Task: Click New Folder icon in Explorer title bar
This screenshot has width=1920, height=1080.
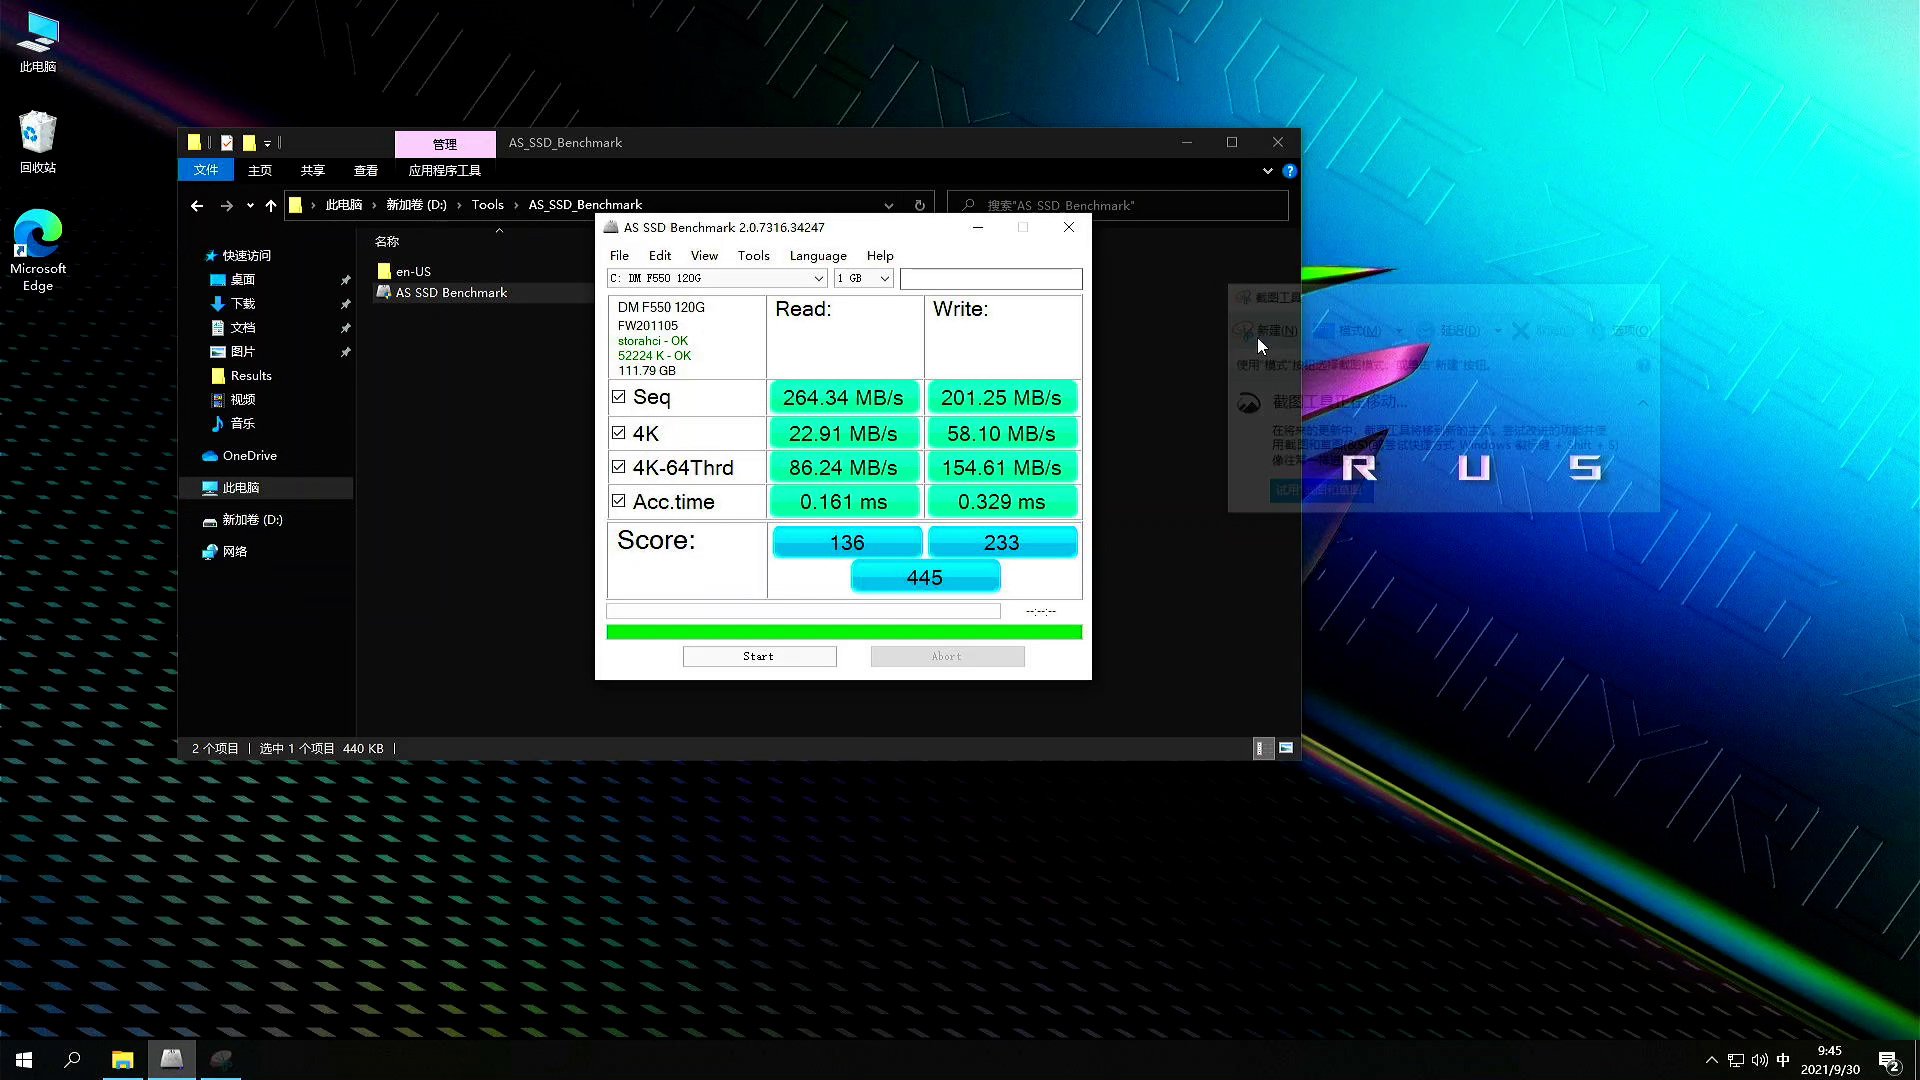Action: [x=249, y=143]
